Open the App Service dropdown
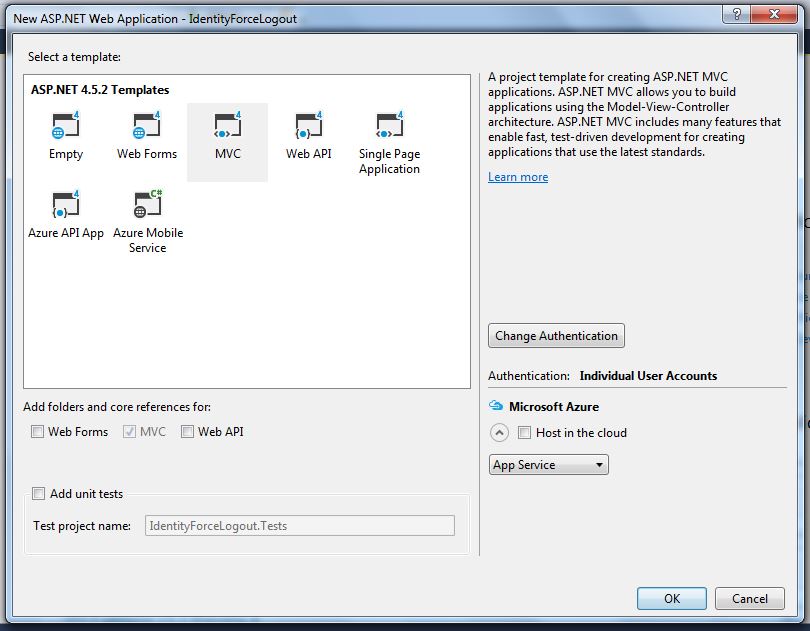Viewport: 810px width, 631px height. [549, 465]
